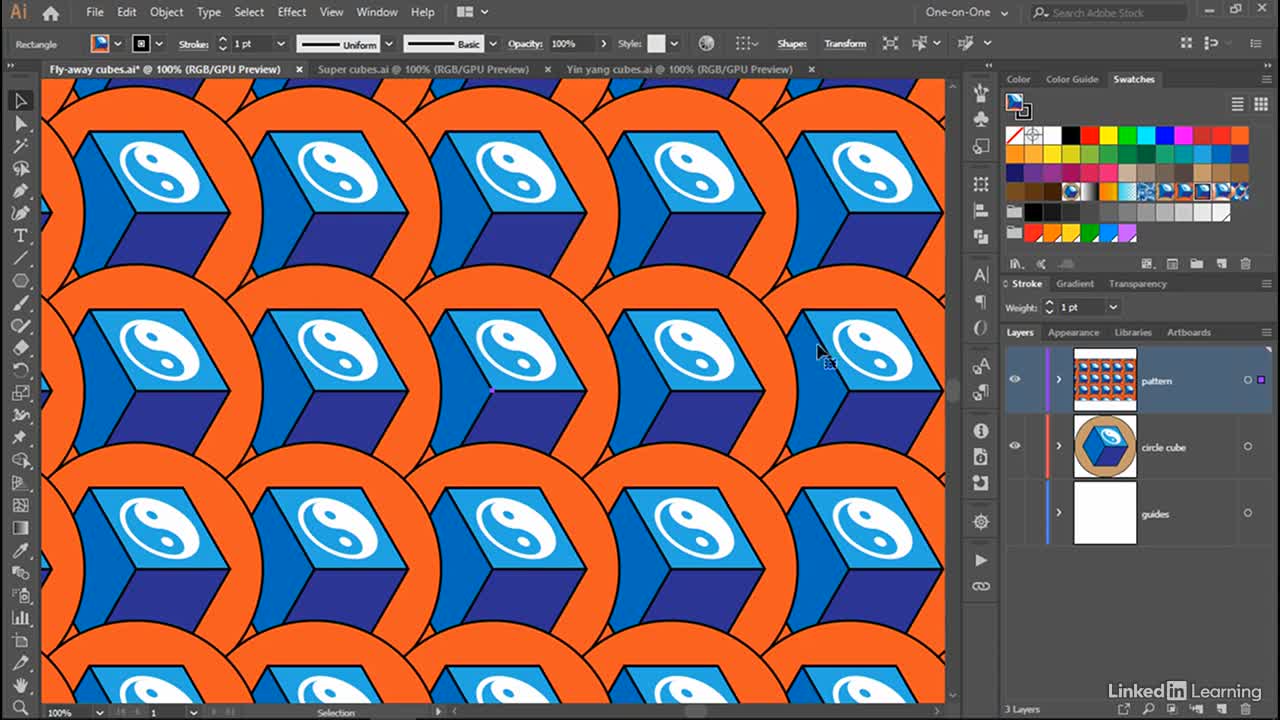Viewport: 1280px width, 720px height.
Task: Select the Selection tool arrow
Action: 21,101
